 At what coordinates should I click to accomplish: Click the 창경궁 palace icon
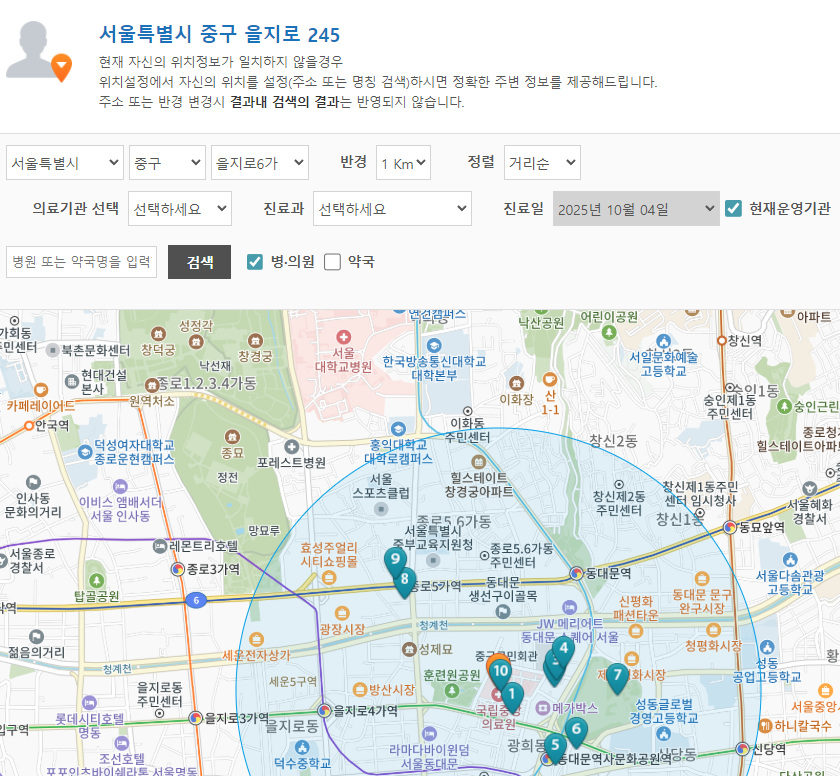pos(255,340)
